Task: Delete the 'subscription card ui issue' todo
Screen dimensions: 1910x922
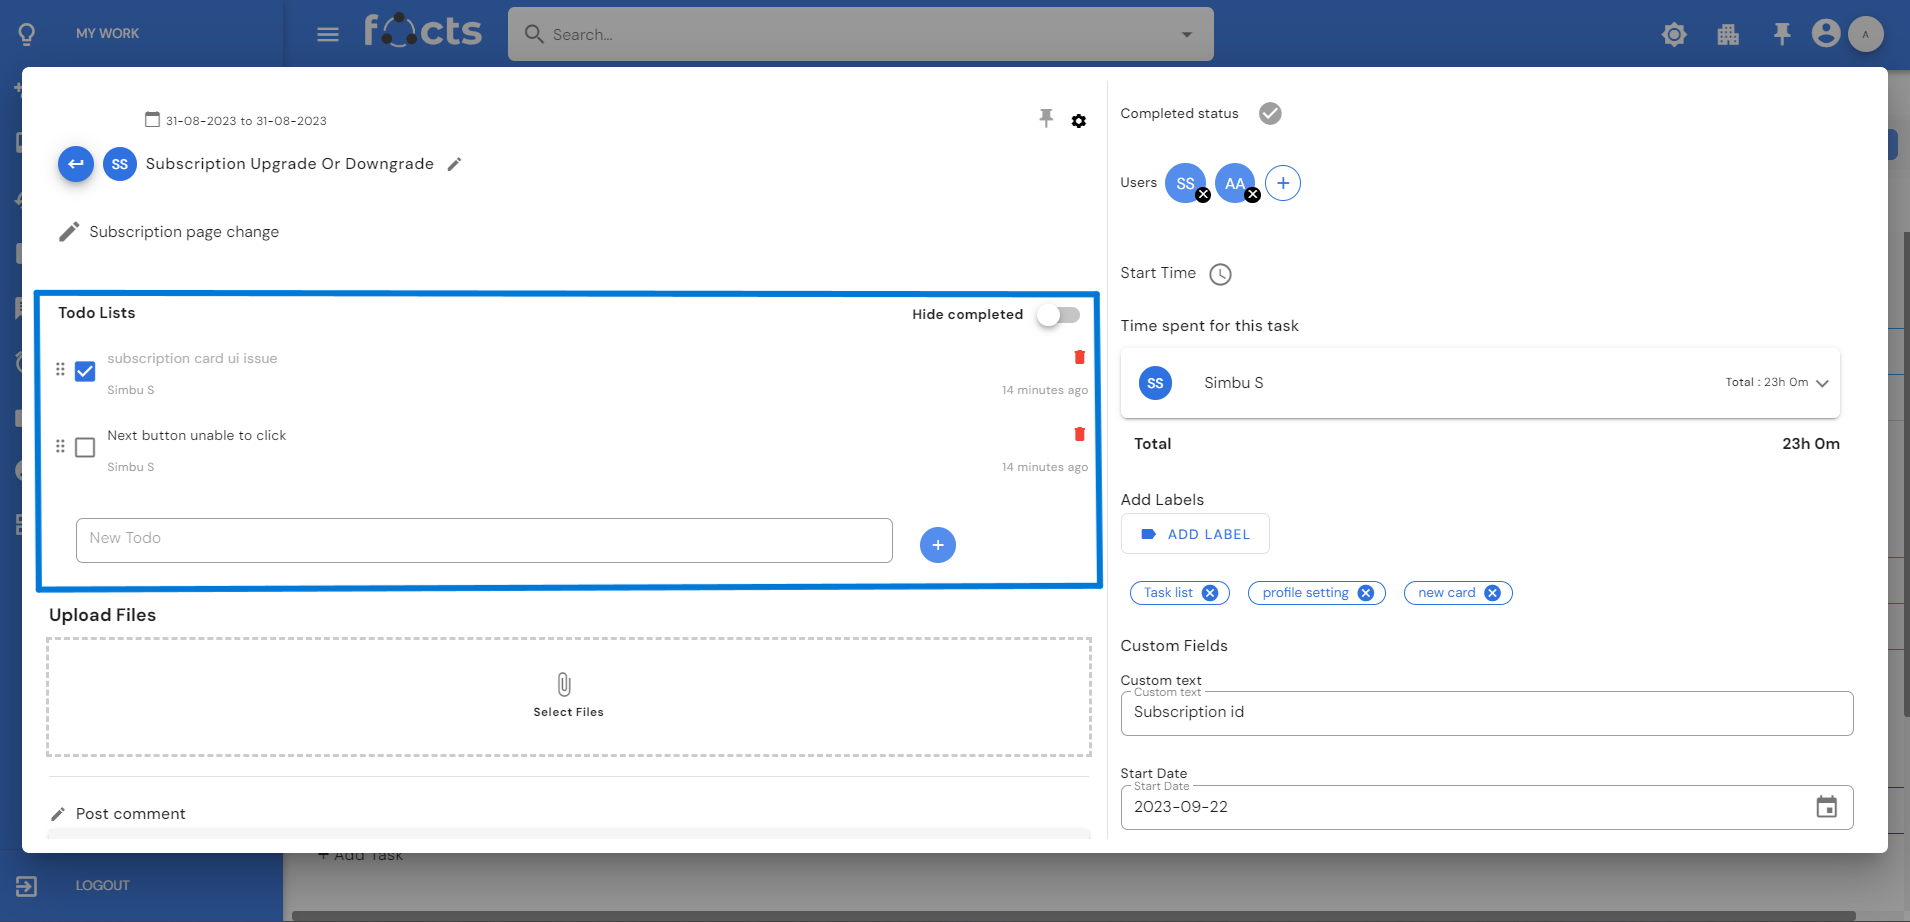Action: click(x=1079, y=357)
